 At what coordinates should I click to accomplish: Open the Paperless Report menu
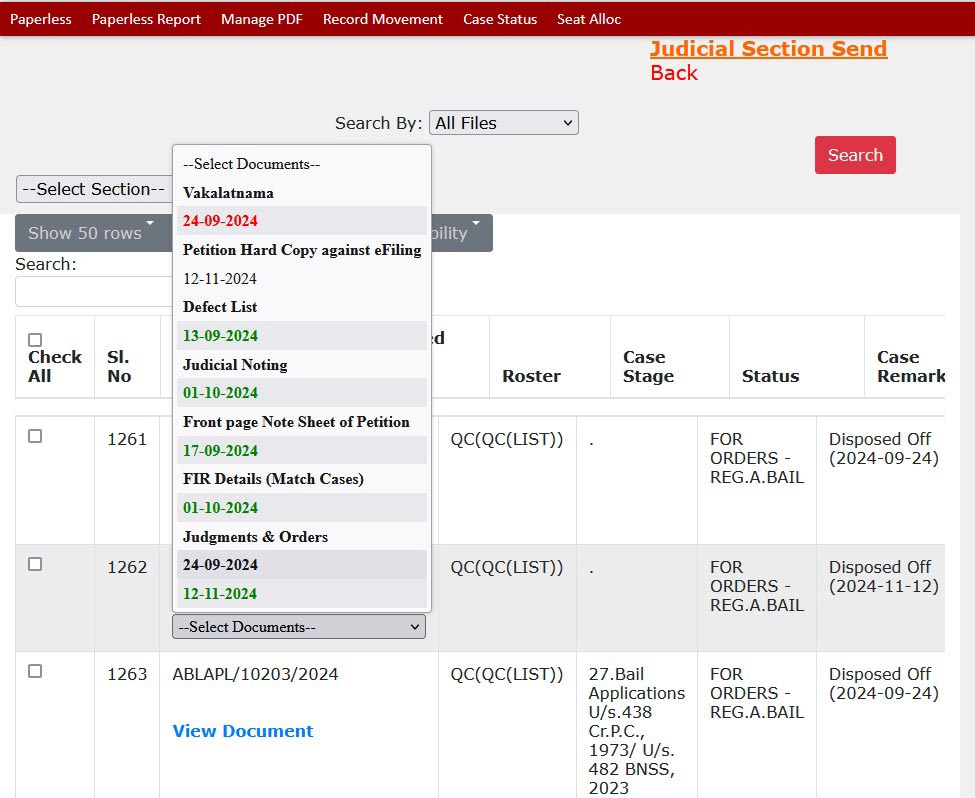click(146, 19)
